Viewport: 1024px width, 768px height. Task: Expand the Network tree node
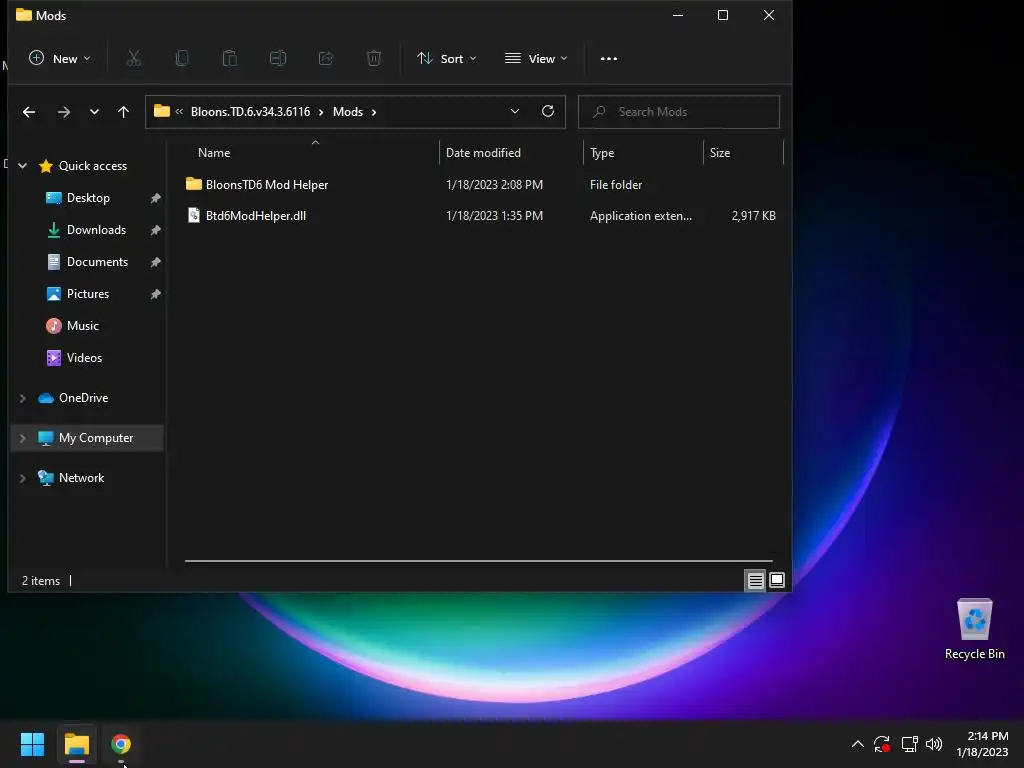pos(22,478)
